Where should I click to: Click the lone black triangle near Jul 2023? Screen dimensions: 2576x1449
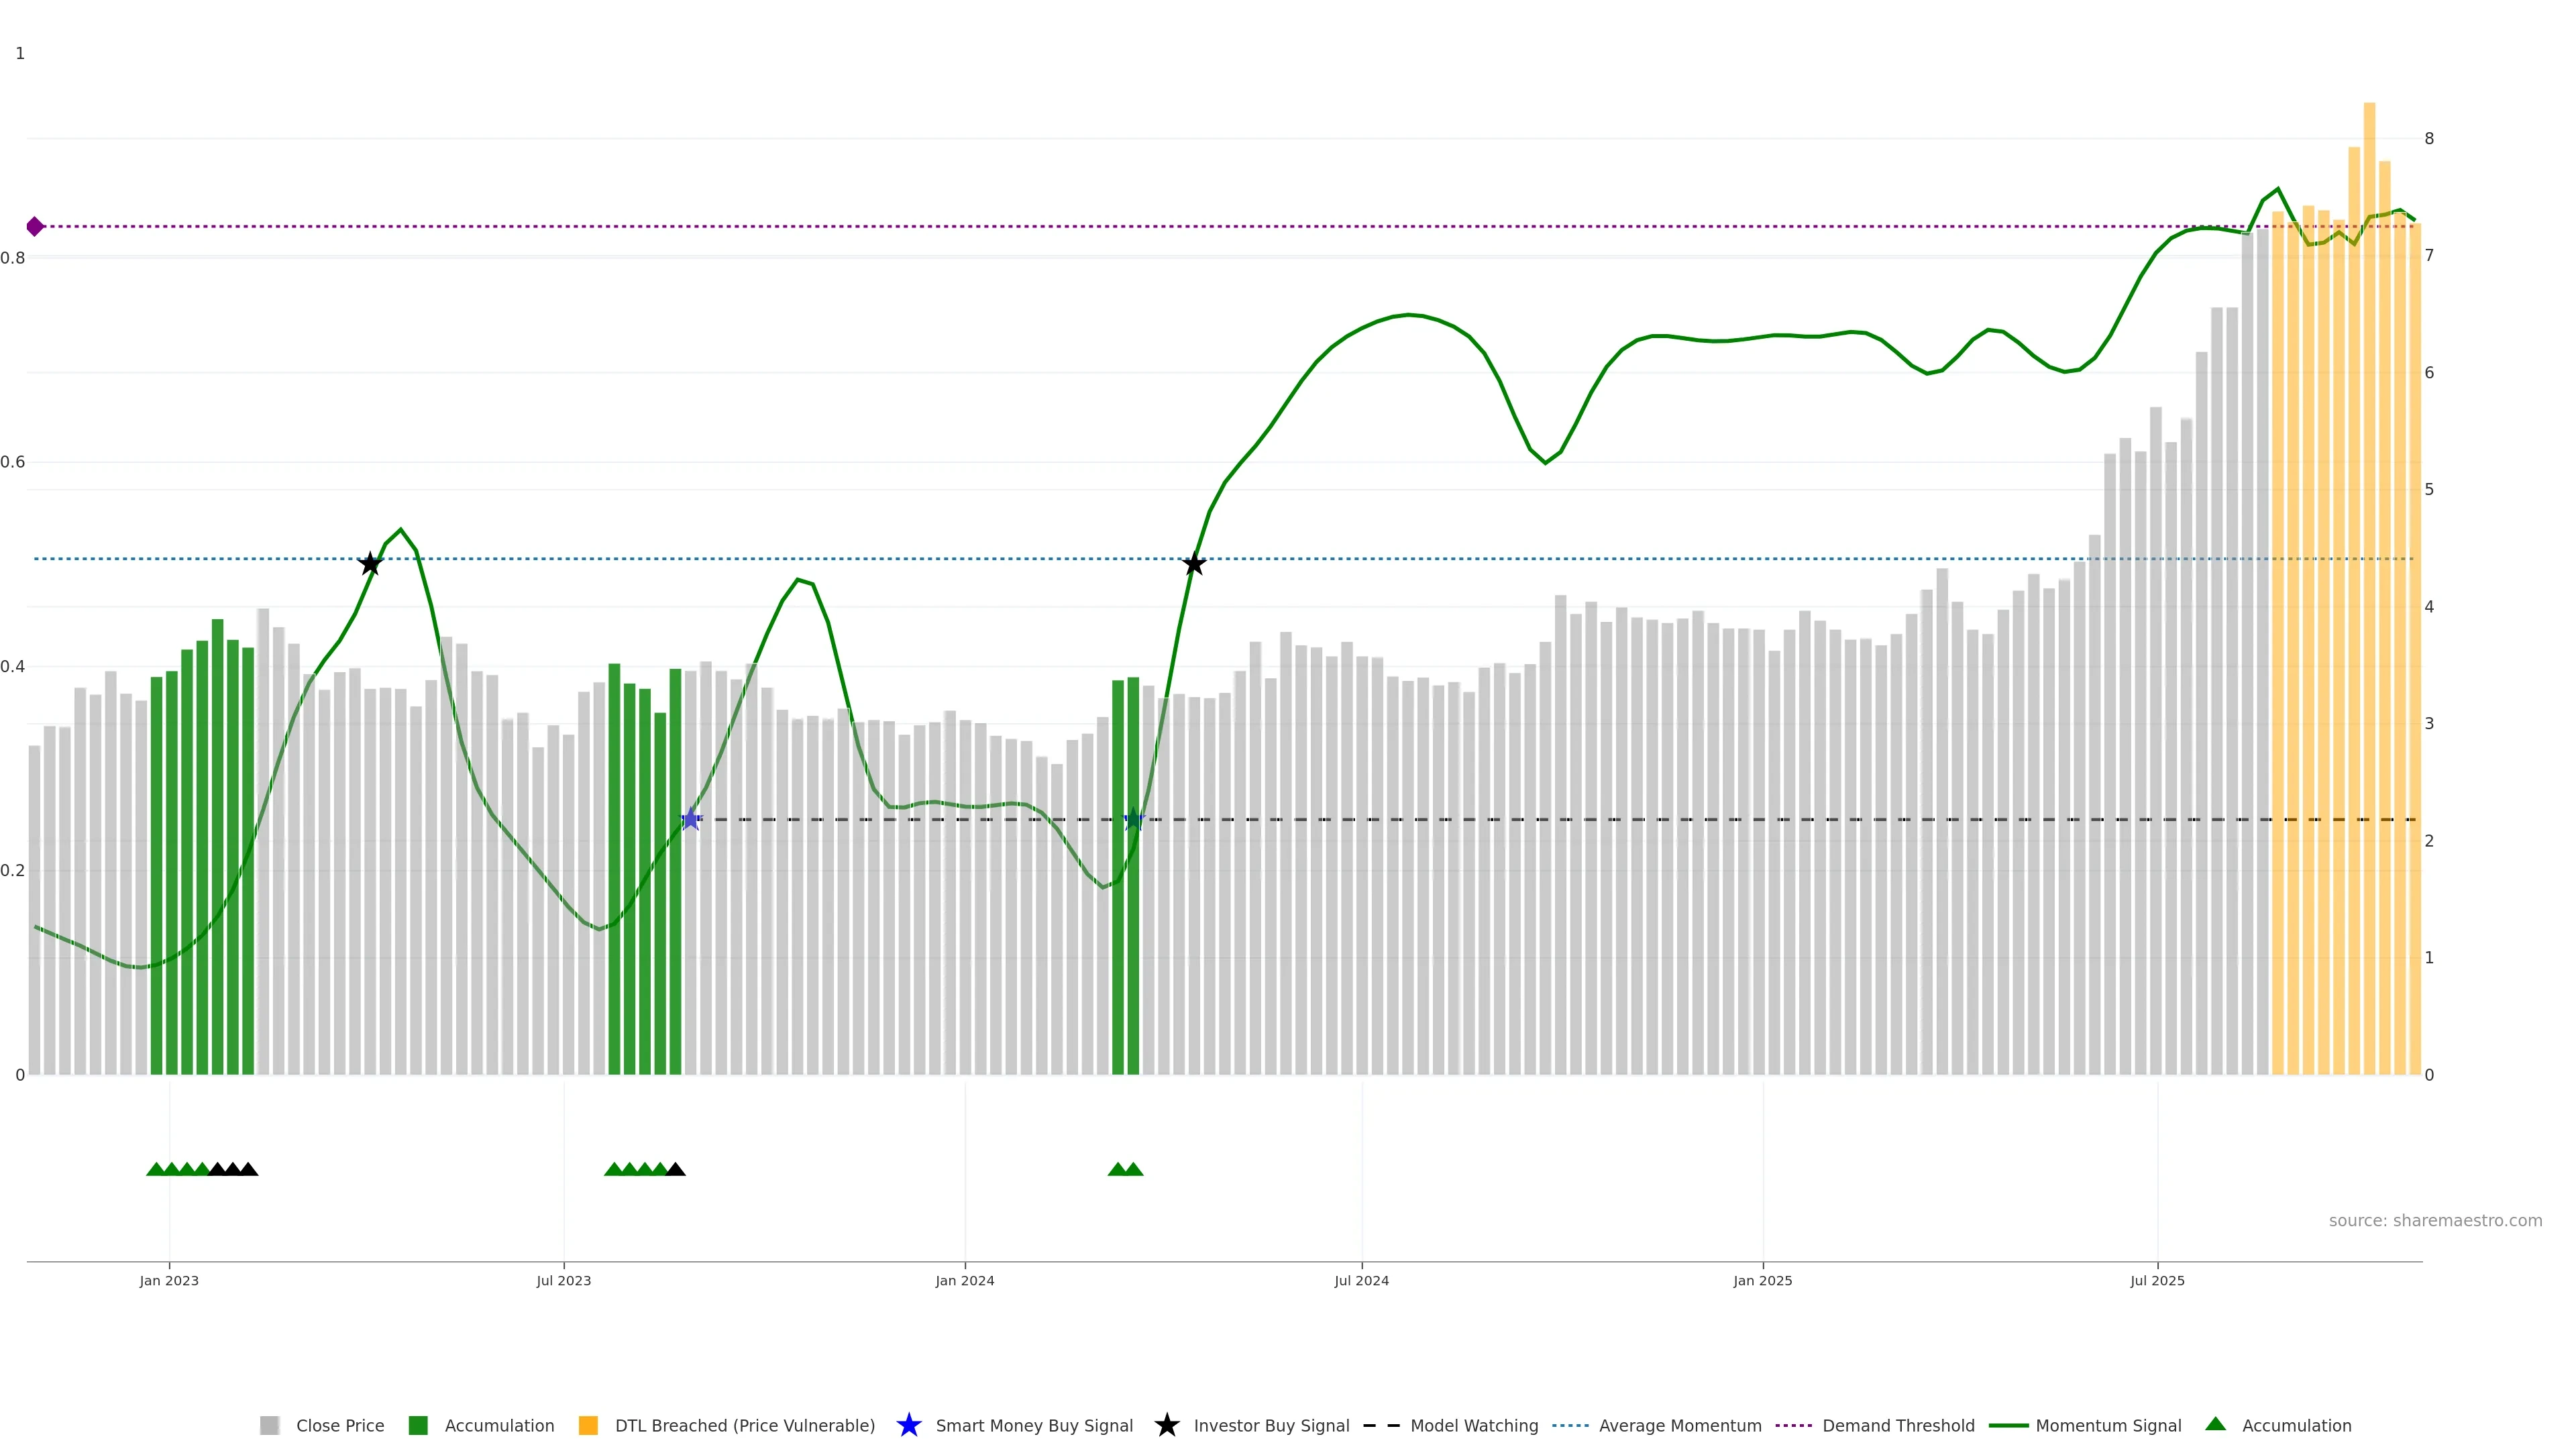pyautogui.click(x=676, y=1169)
